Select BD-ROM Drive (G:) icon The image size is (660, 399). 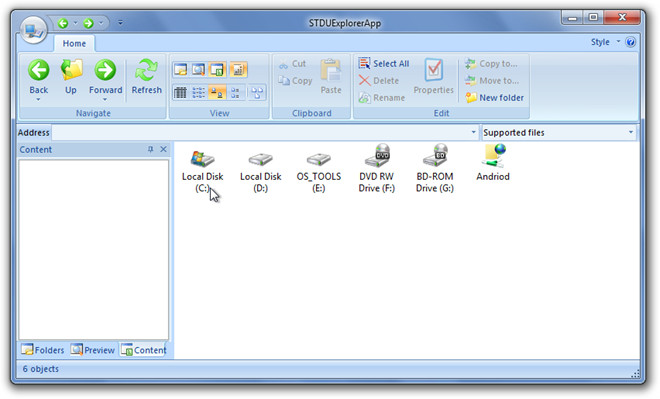click(x=435, y=169)
